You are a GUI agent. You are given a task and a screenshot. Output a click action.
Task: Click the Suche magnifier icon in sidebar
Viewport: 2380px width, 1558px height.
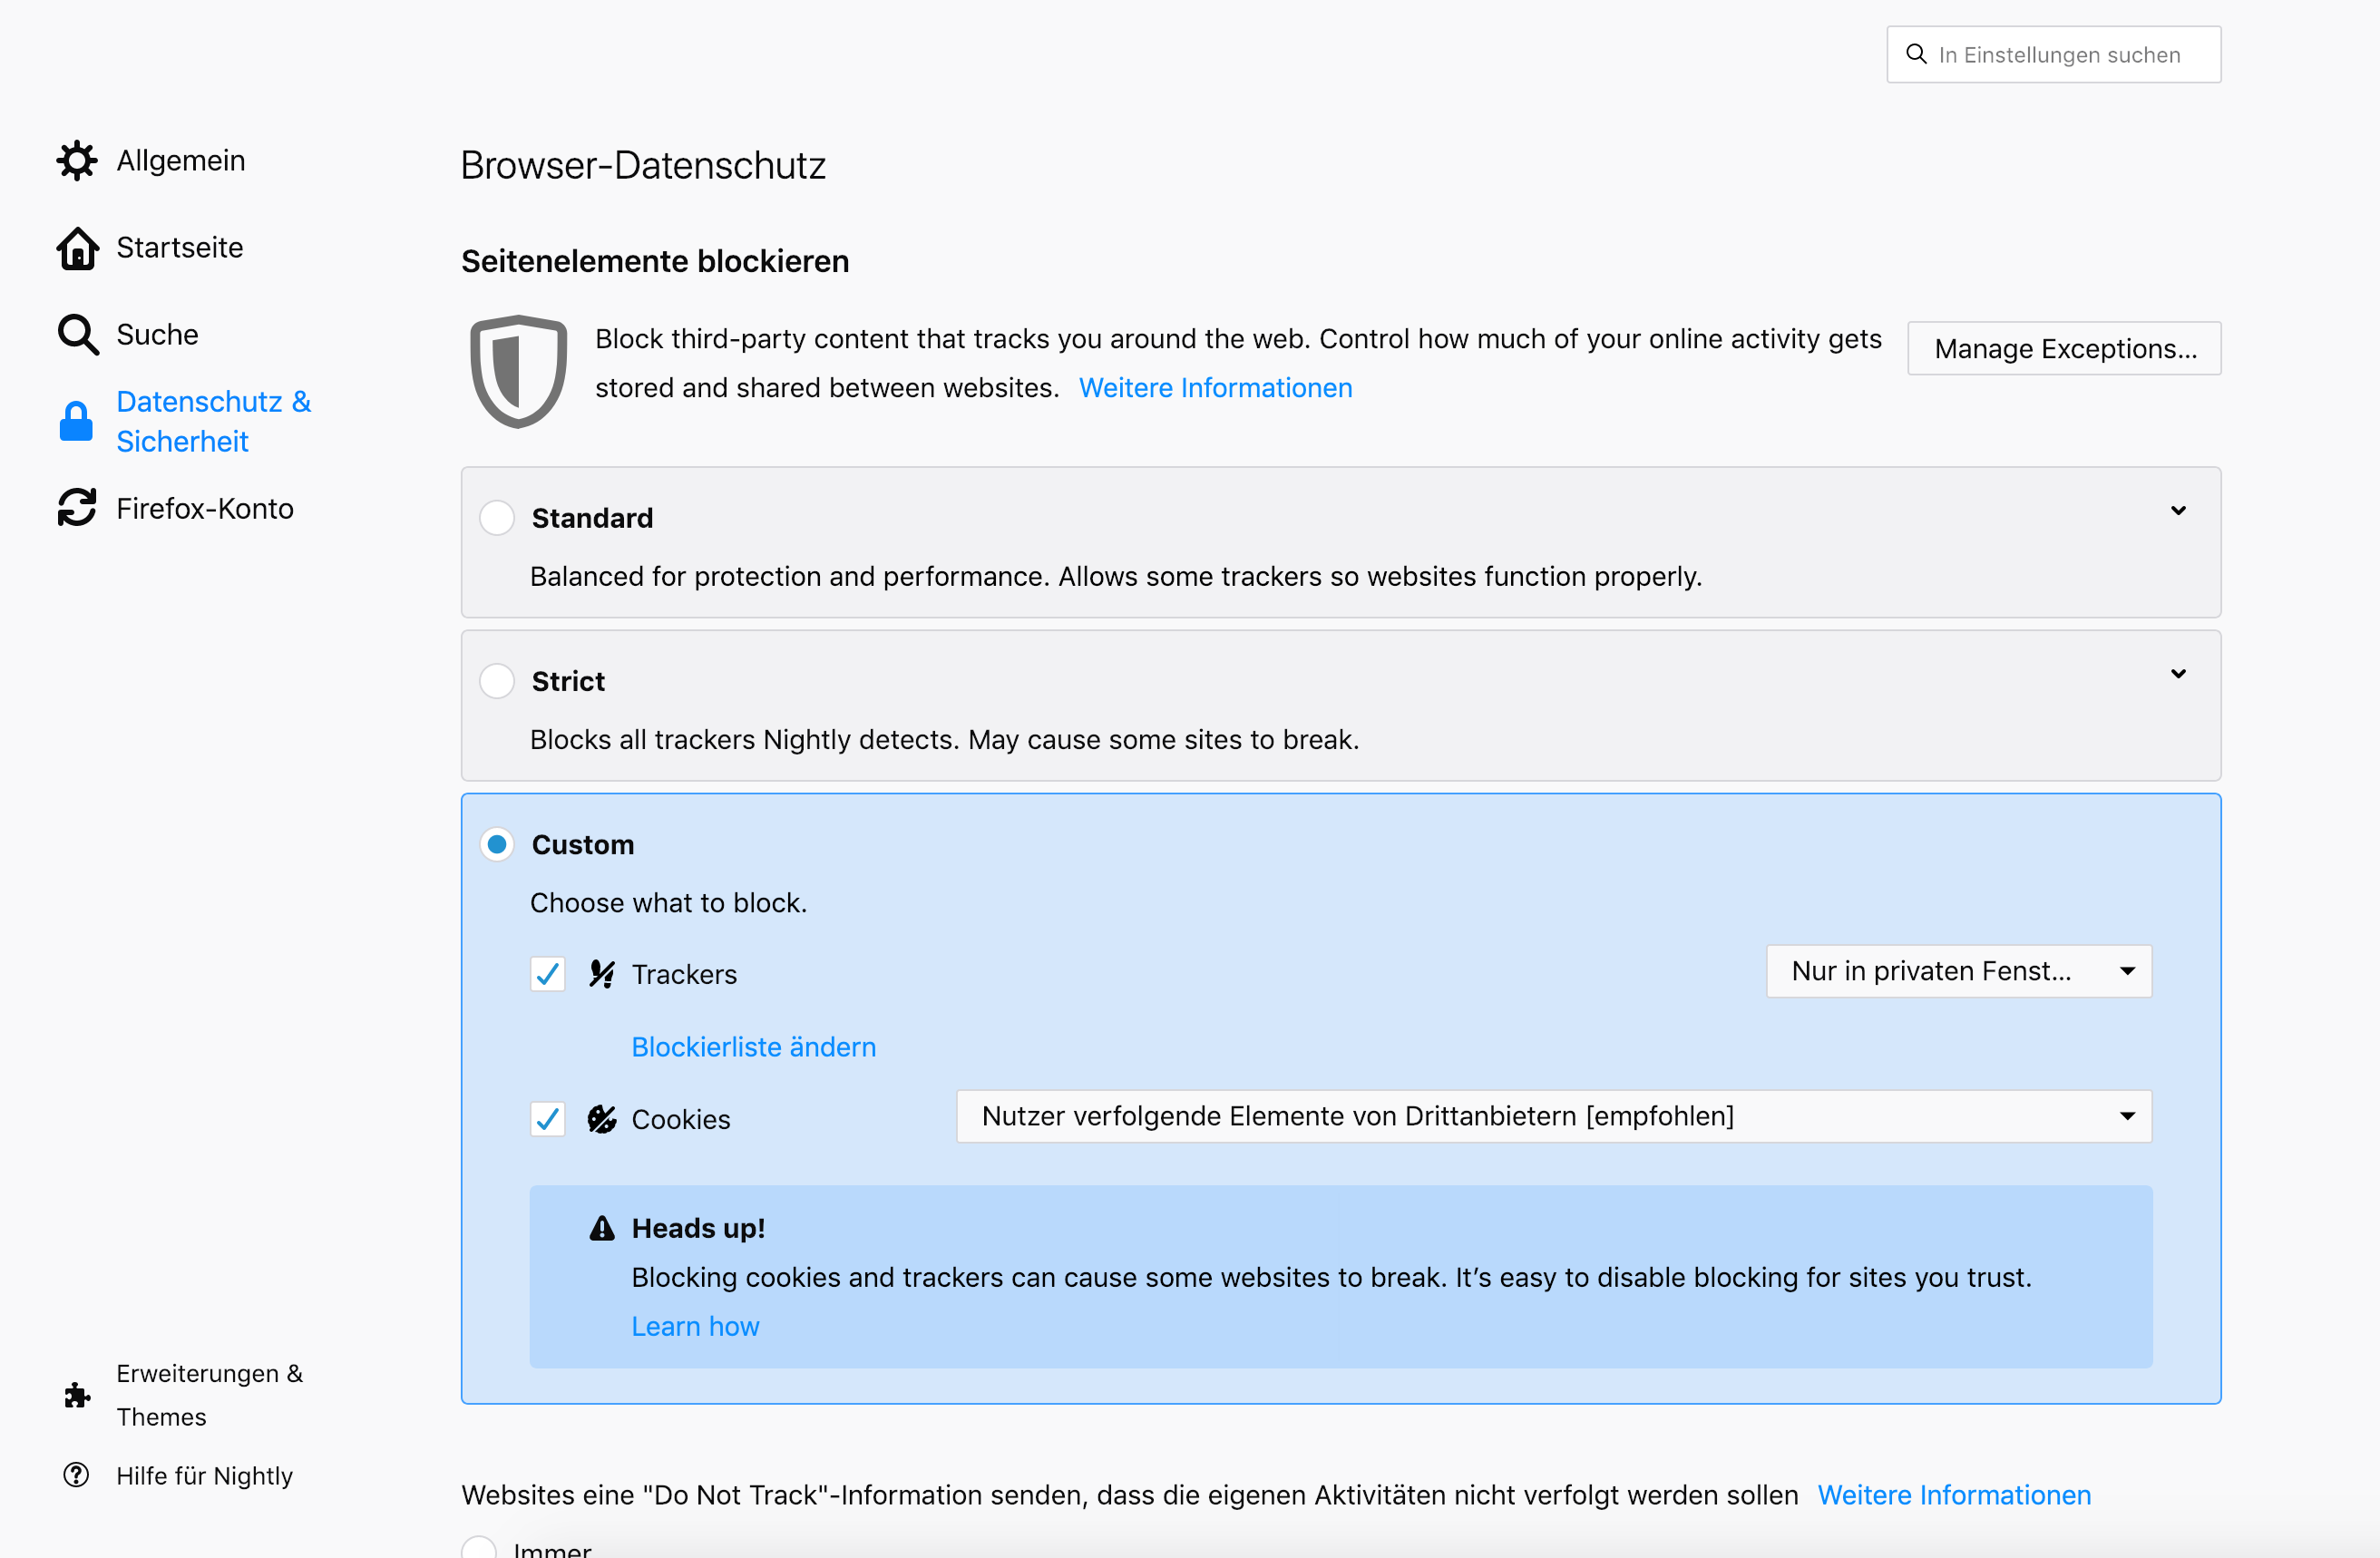click(77, 335)
